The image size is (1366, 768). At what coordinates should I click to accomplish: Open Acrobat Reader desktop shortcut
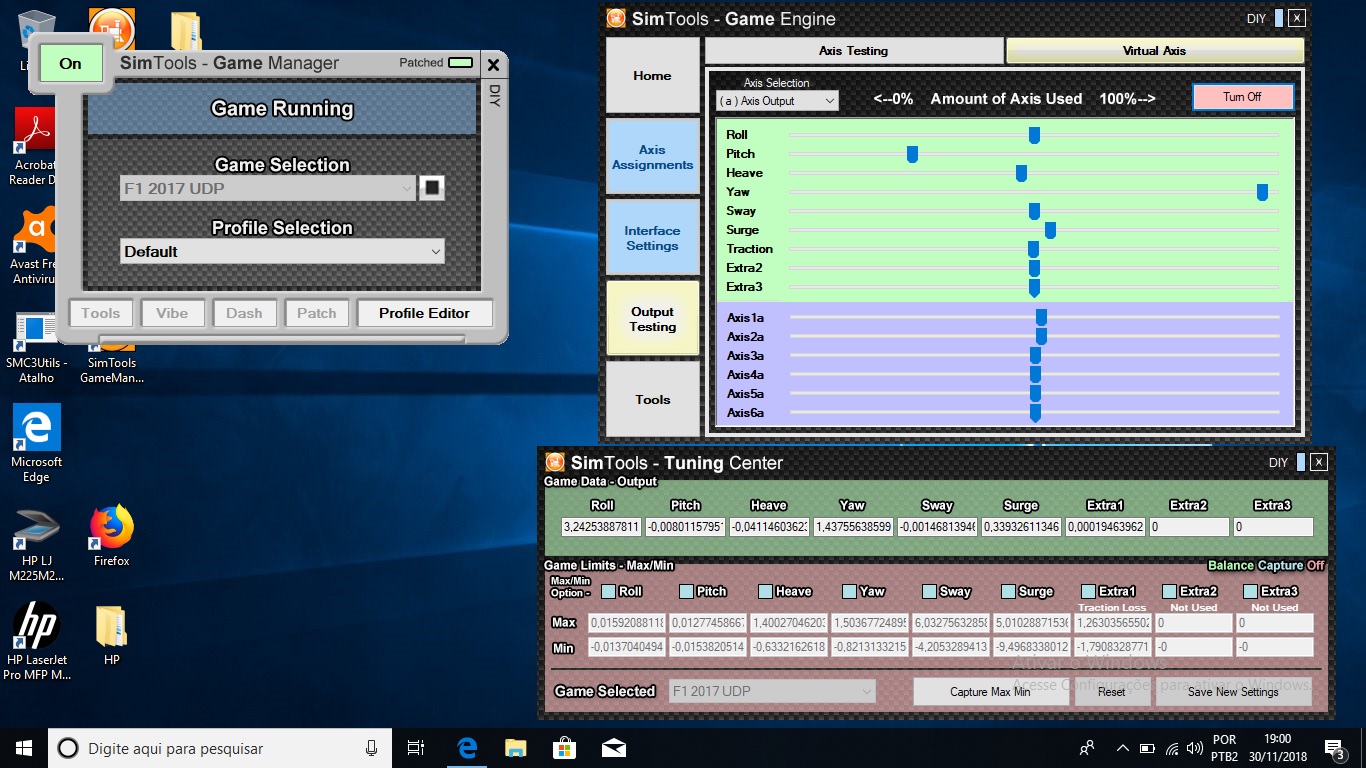35,146
